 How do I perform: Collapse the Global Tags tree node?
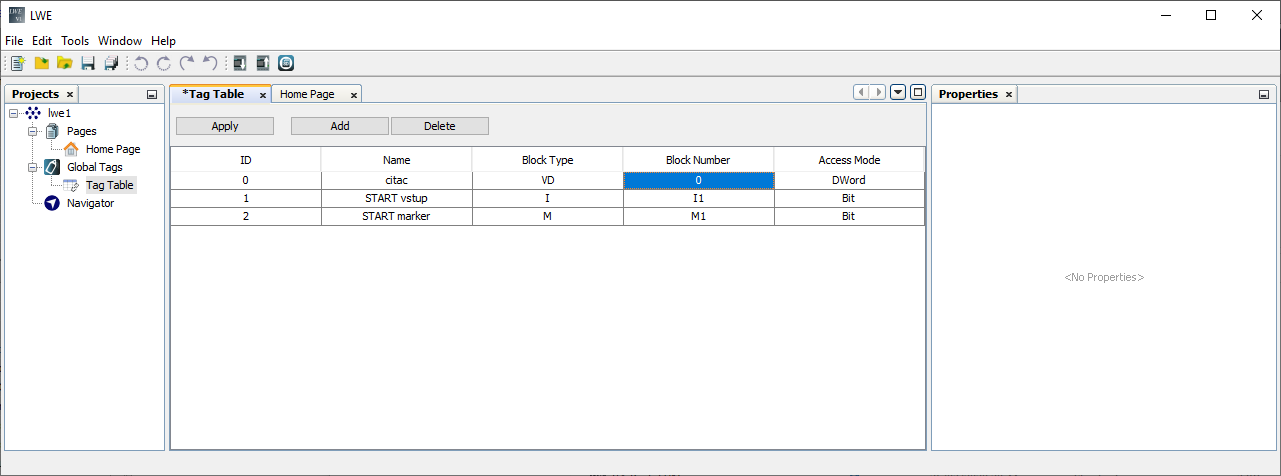coord(32,167)
